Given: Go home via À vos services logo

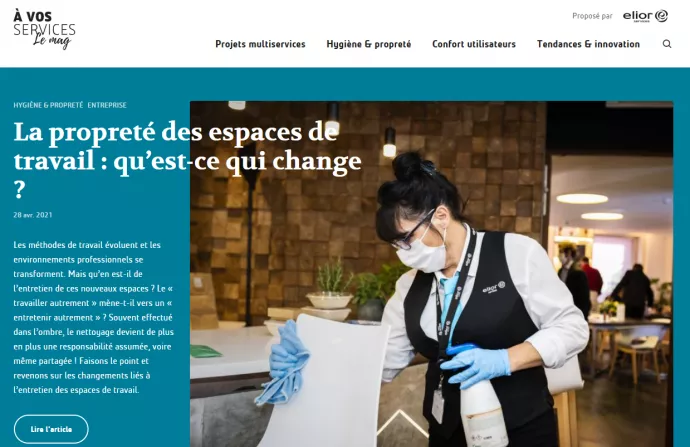Looking at the screenshot, I should click(x=44, y=28).
